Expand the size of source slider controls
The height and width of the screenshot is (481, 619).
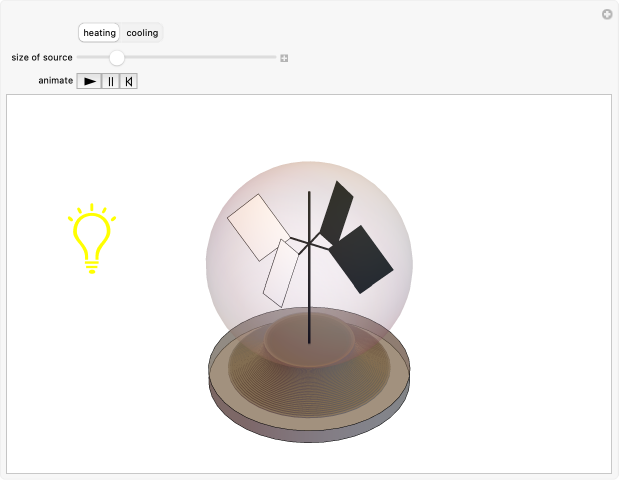click(284, 58)
